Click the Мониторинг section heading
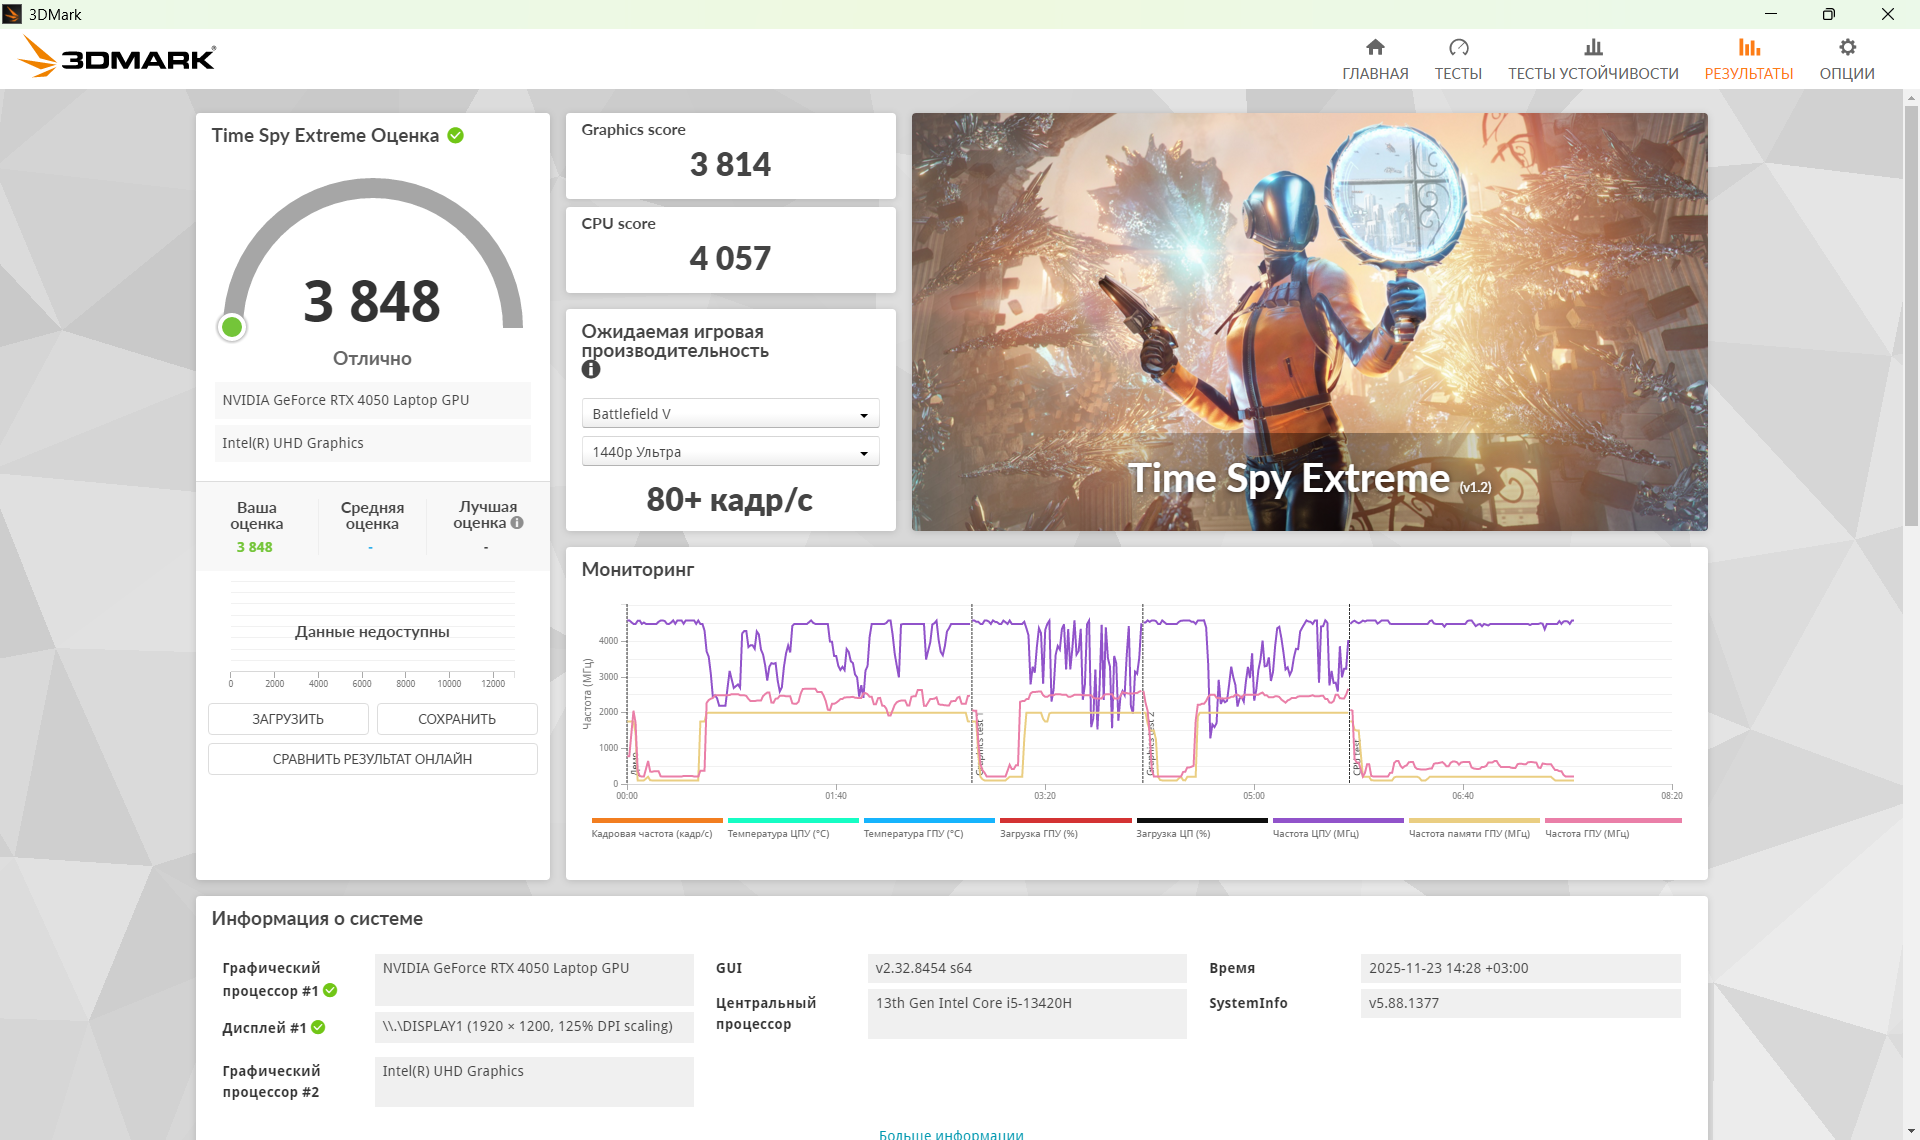This screenshot has width=1920, height=1140. pos(637,569)
